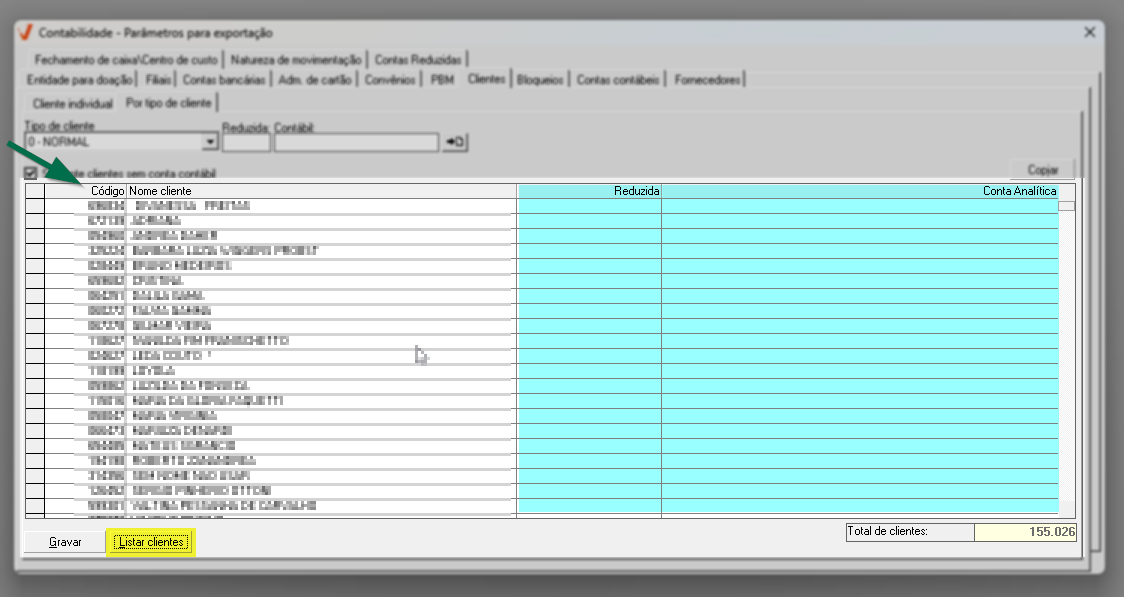The width and height of the screenshot is (1124, 597).
Task: Click the Gravar button
Action: [x=65, y=542]
